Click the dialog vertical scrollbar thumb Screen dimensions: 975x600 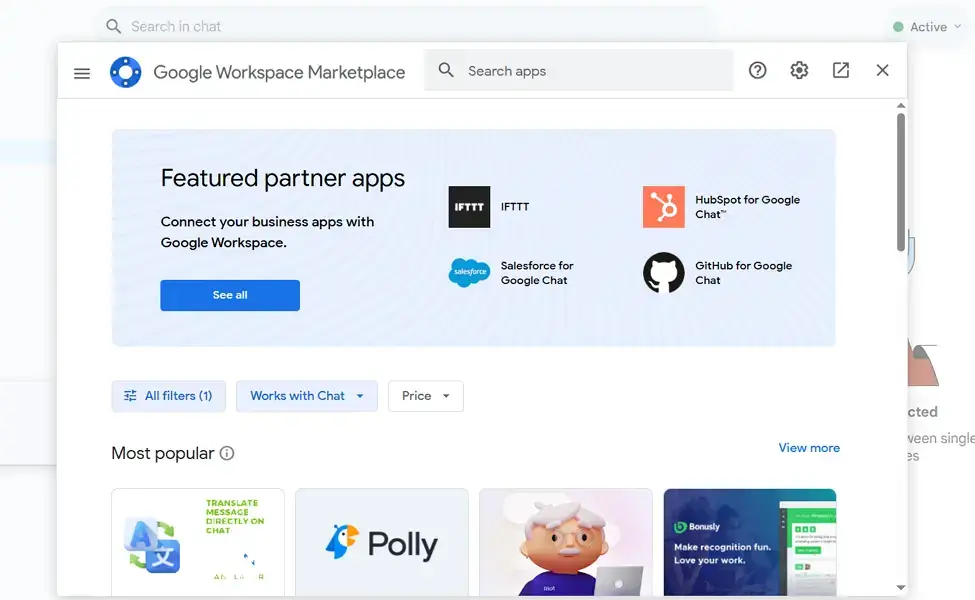(x=900, y=182)
